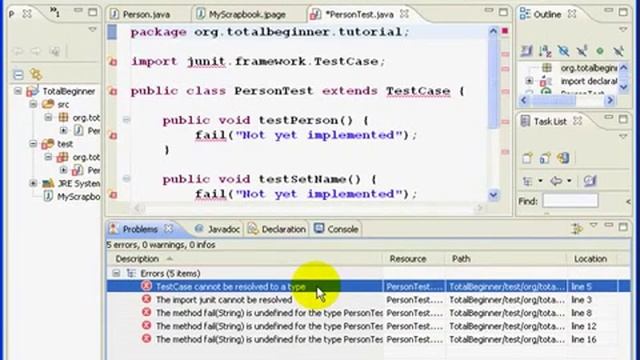Toggle Hide Static members in Outline
The width and height of the screenshot is (640, 360).
582,51
